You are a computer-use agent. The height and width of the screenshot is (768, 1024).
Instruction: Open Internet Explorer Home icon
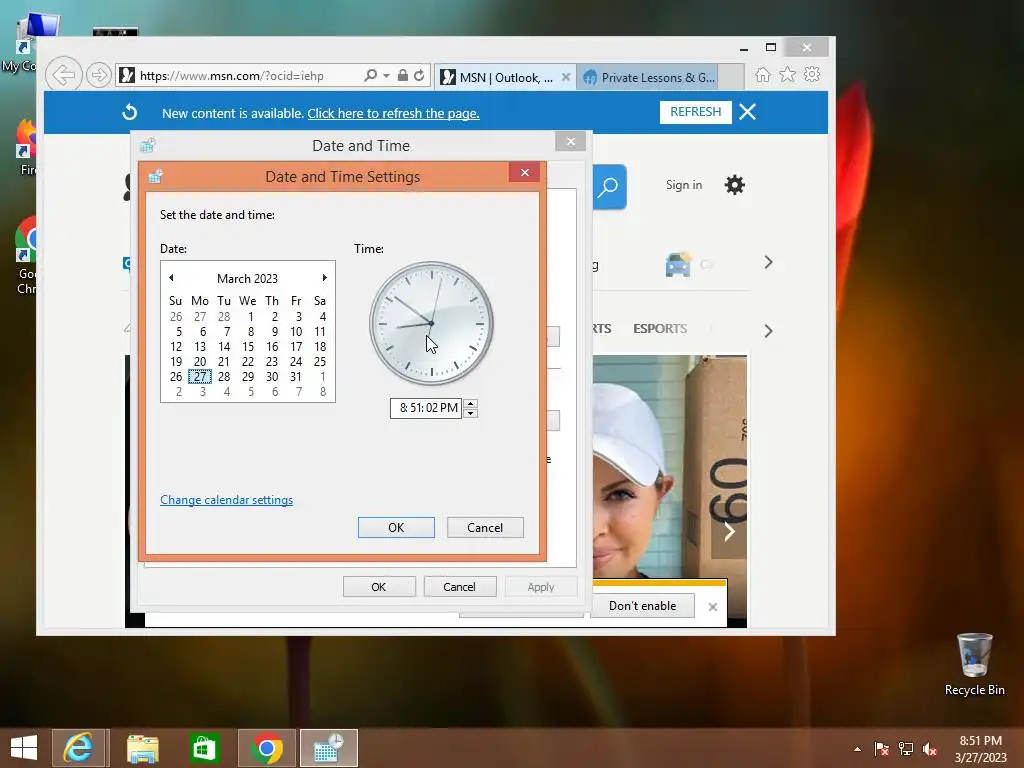[762, 74]
